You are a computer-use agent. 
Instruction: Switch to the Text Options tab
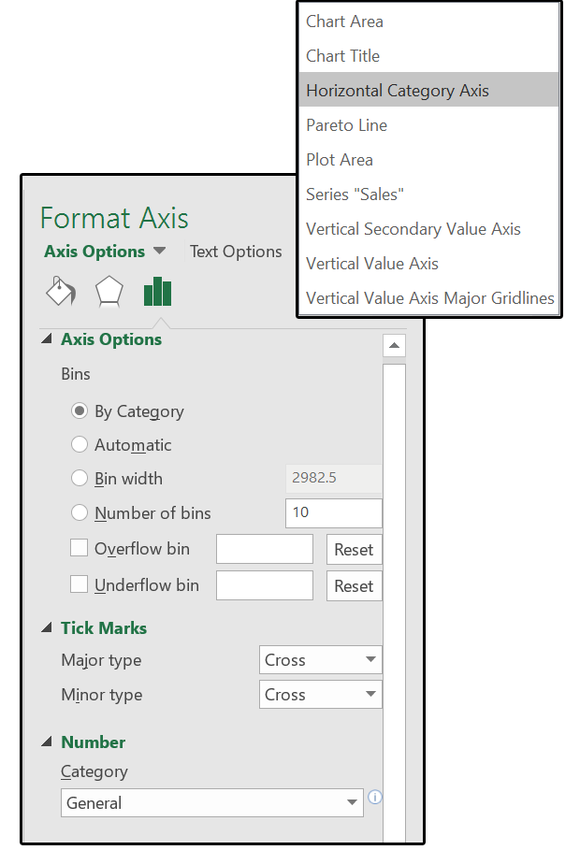click(236, 252)
